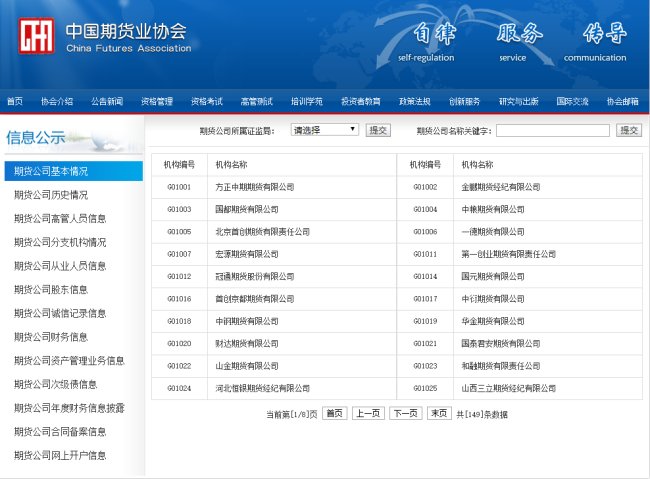The image size is (650, 479).
Task: Open company 金鹏期货经纪有限公司
Action: click(501, 187)
